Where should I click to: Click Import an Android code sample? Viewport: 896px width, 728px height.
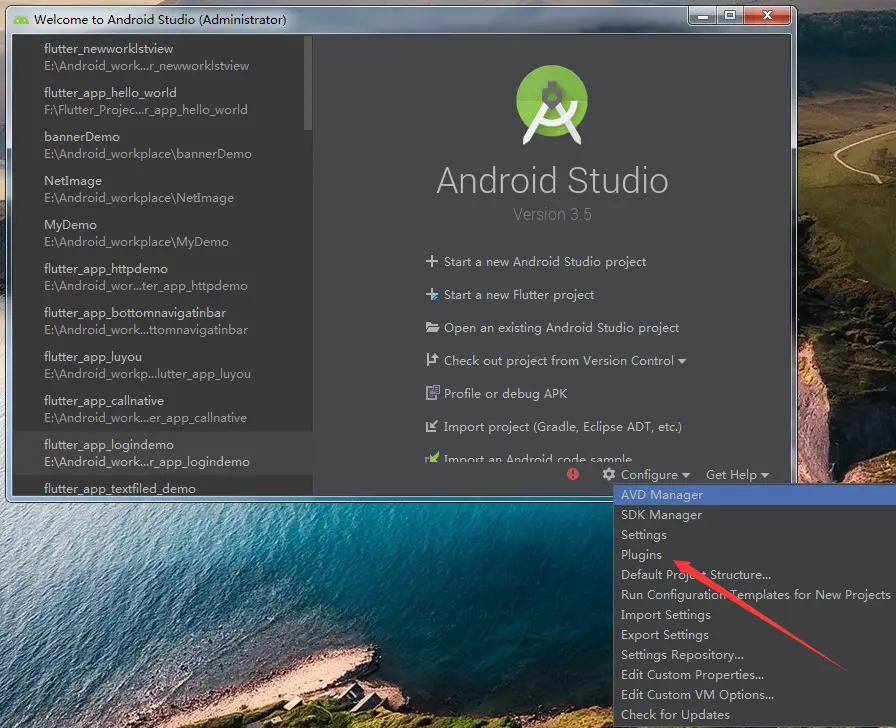[x=537, y=458]
